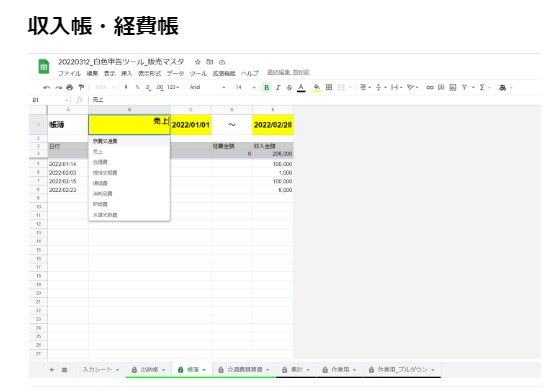Click the document title 20220312_白色申告ツール
The height and width of the screenshot is (391, 549).
(x=121, y=62)
